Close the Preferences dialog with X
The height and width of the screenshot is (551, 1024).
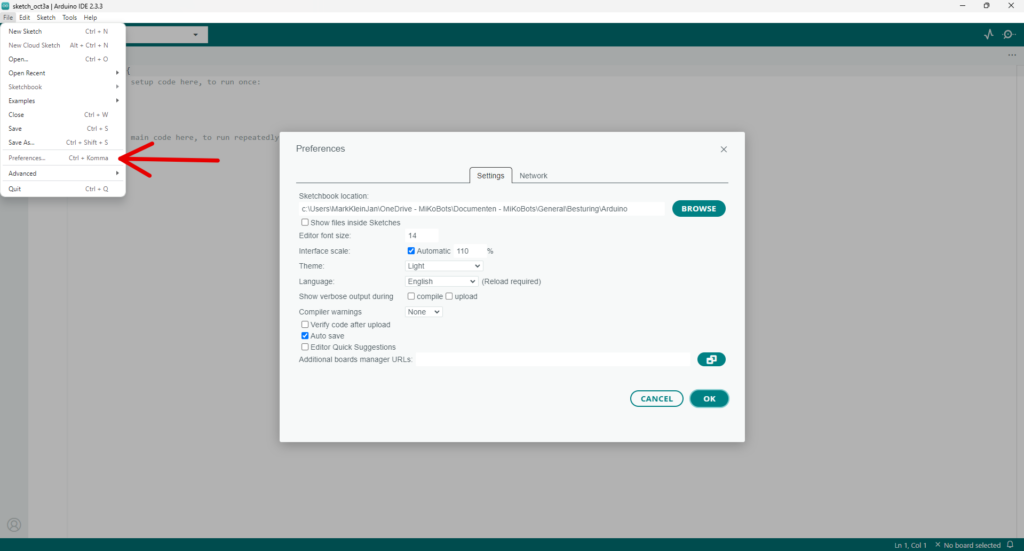[724, 150]
